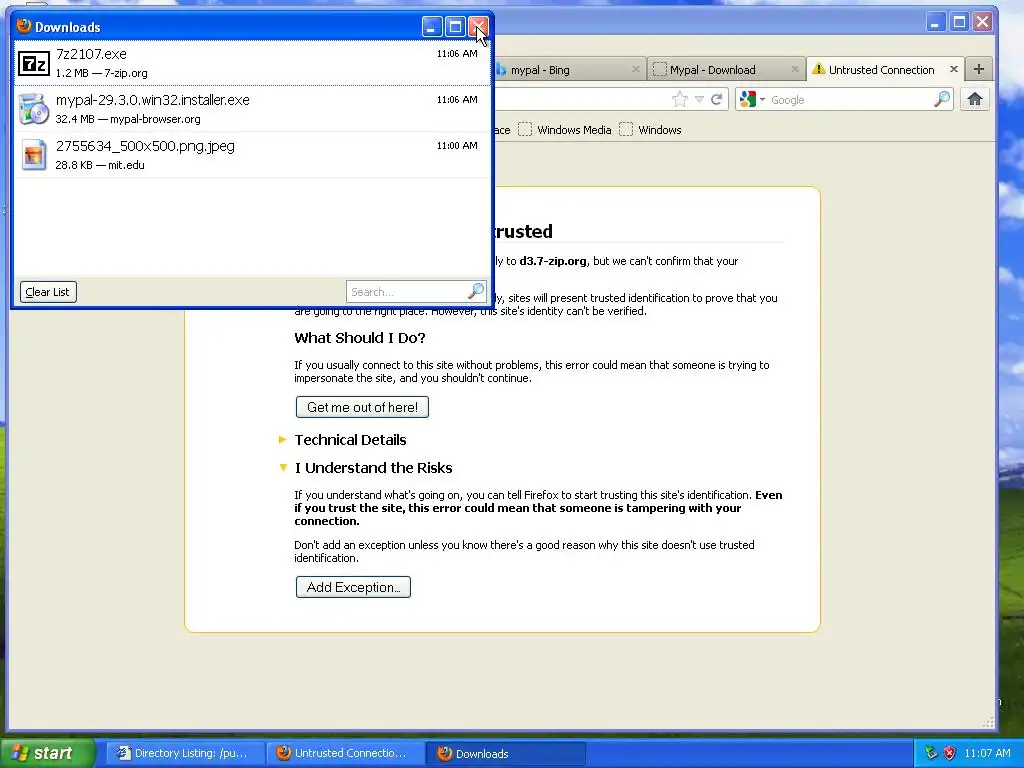Viewport: 1024px width, 768px height.
Task: Bookmark this page with the star icon
Action: click(x=680, y=99)
